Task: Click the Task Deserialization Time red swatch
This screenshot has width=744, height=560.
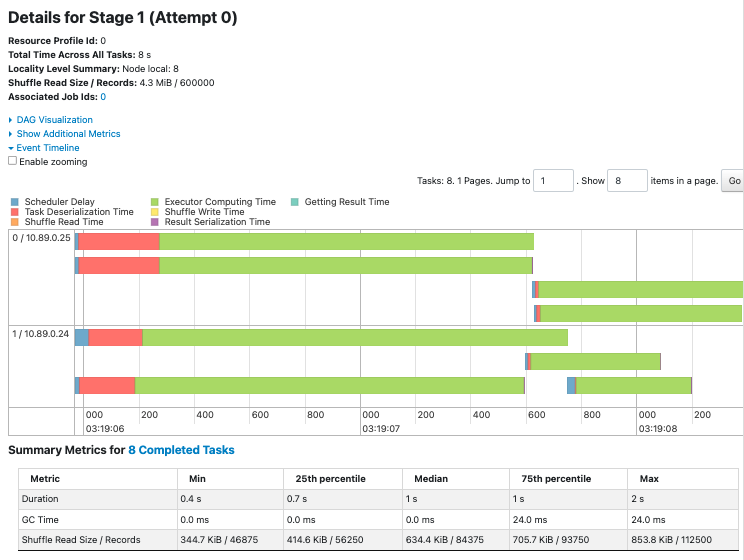Action: point(15,212)
